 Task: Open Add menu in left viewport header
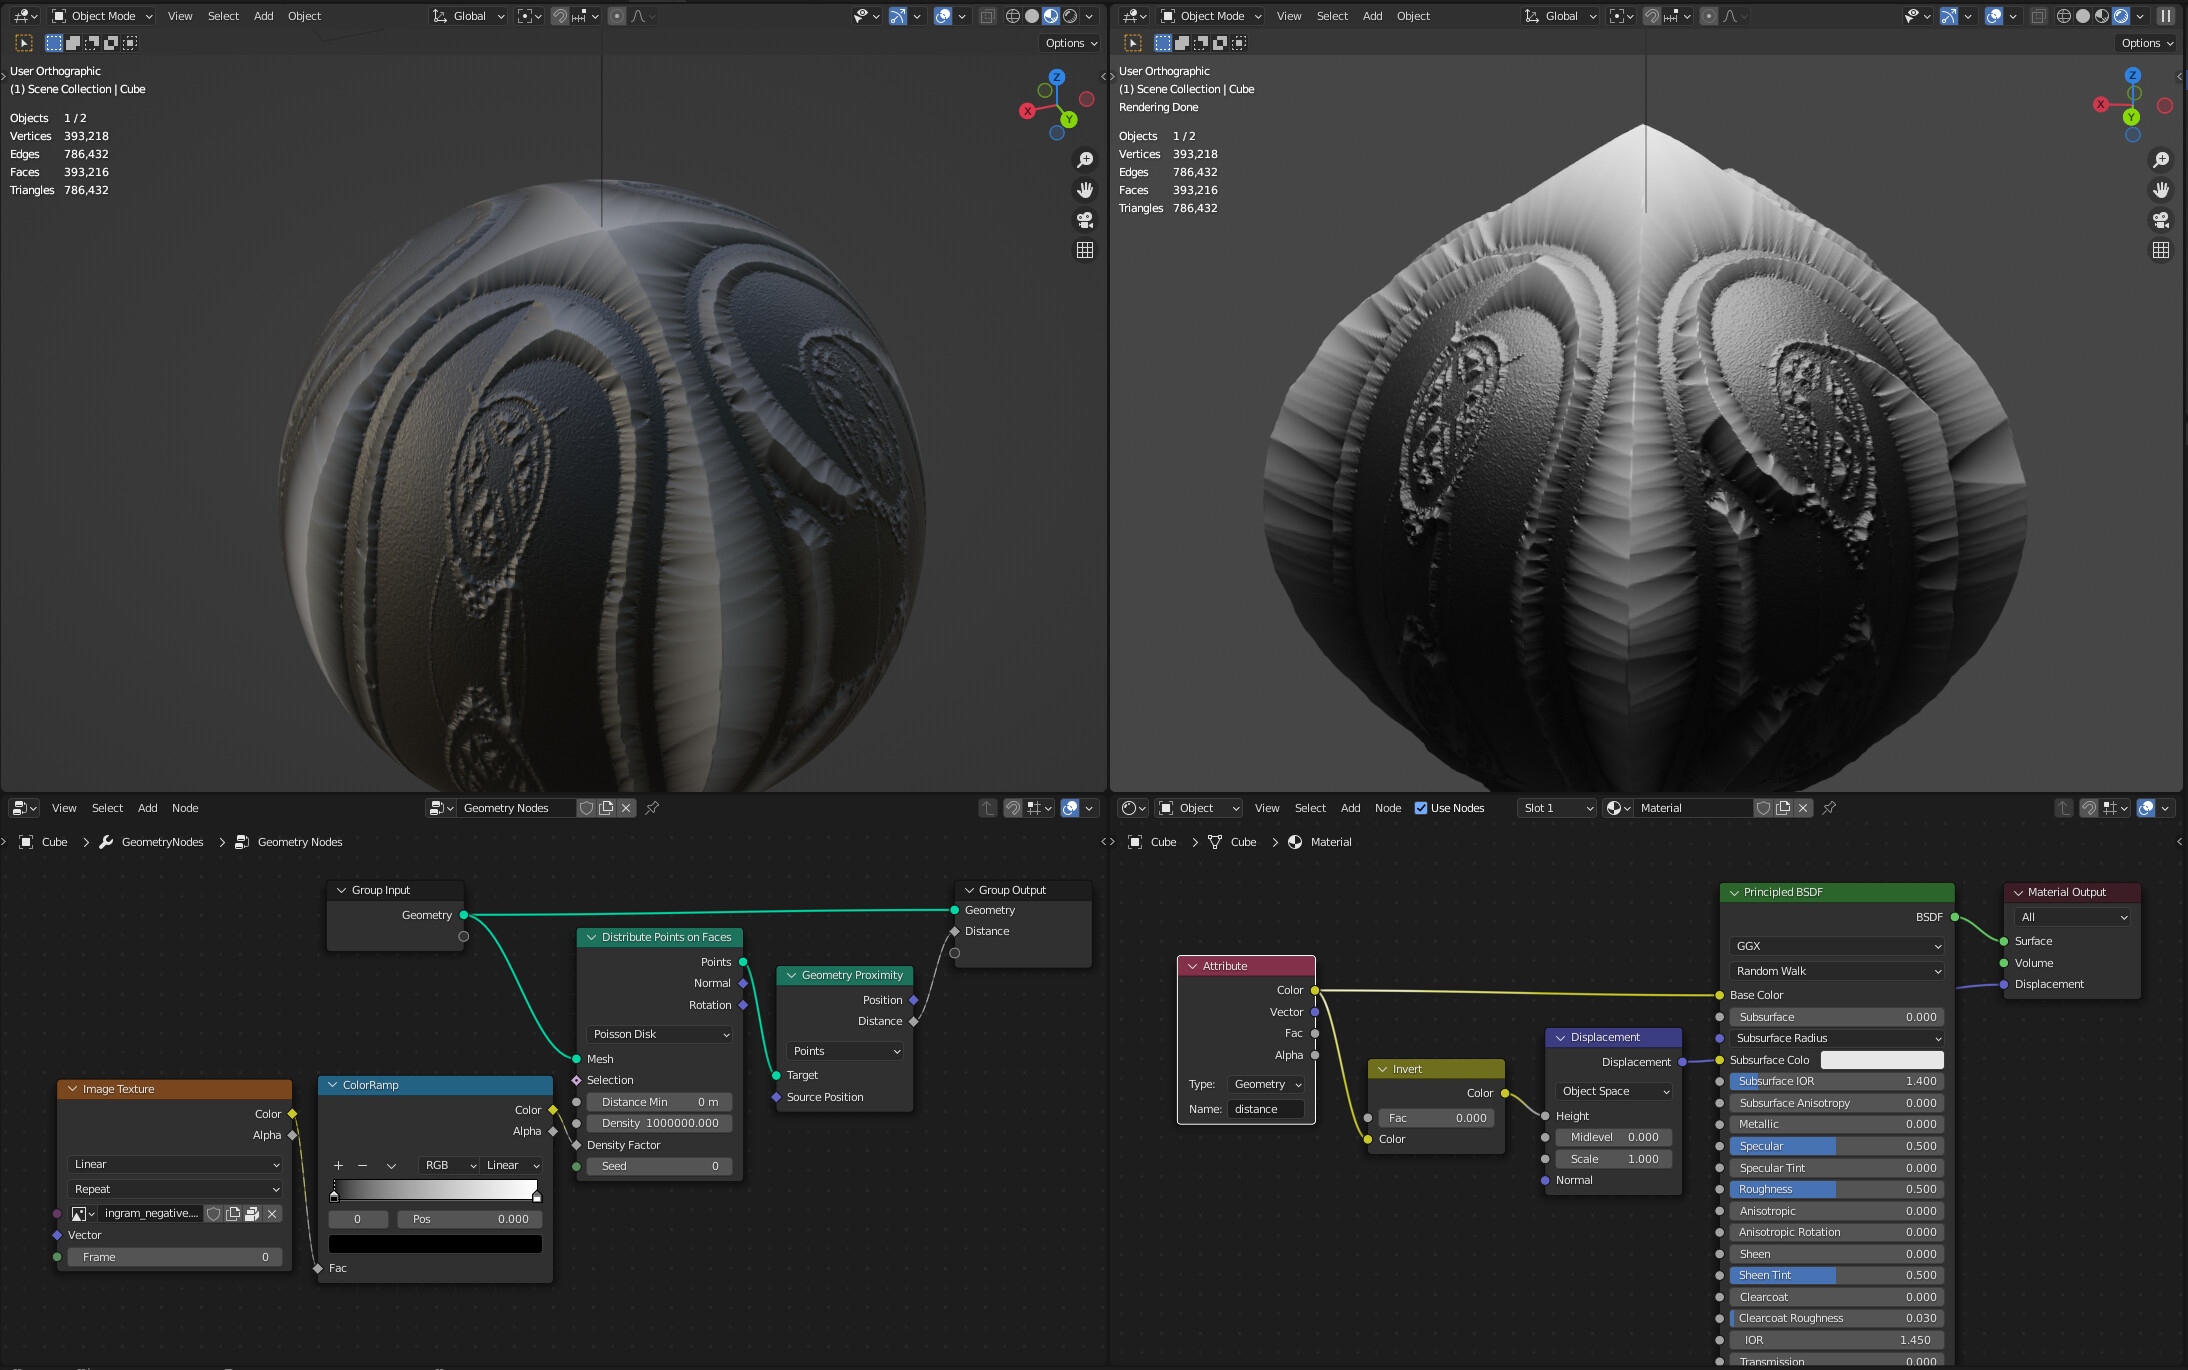tap(263, 16)
